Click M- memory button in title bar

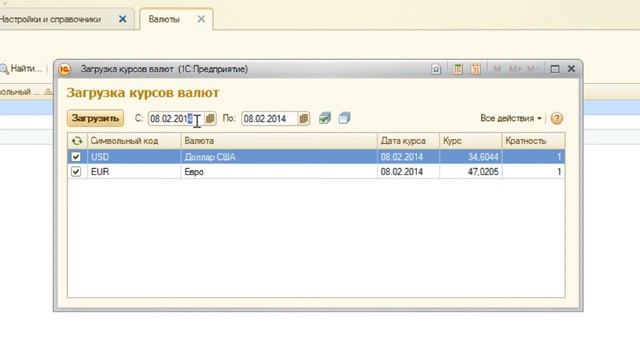[533, 69]
